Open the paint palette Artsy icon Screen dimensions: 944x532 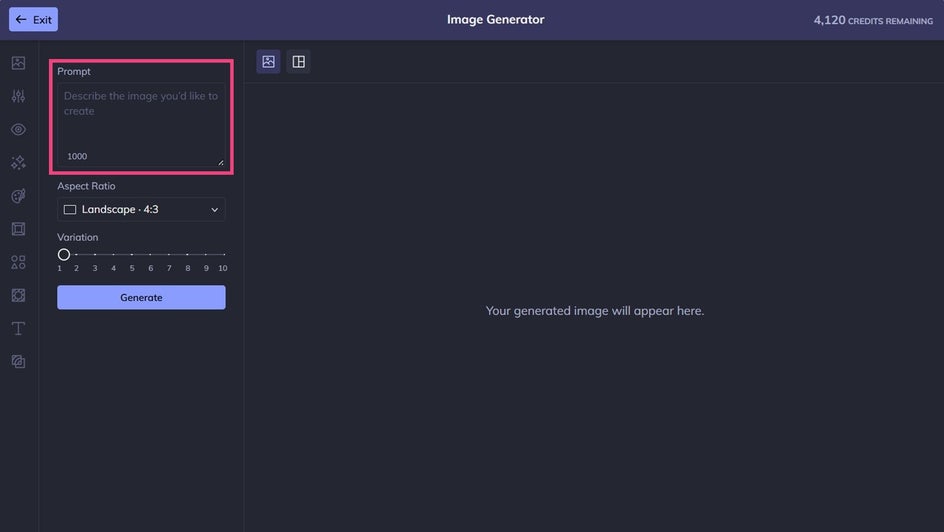click(18, 196)
